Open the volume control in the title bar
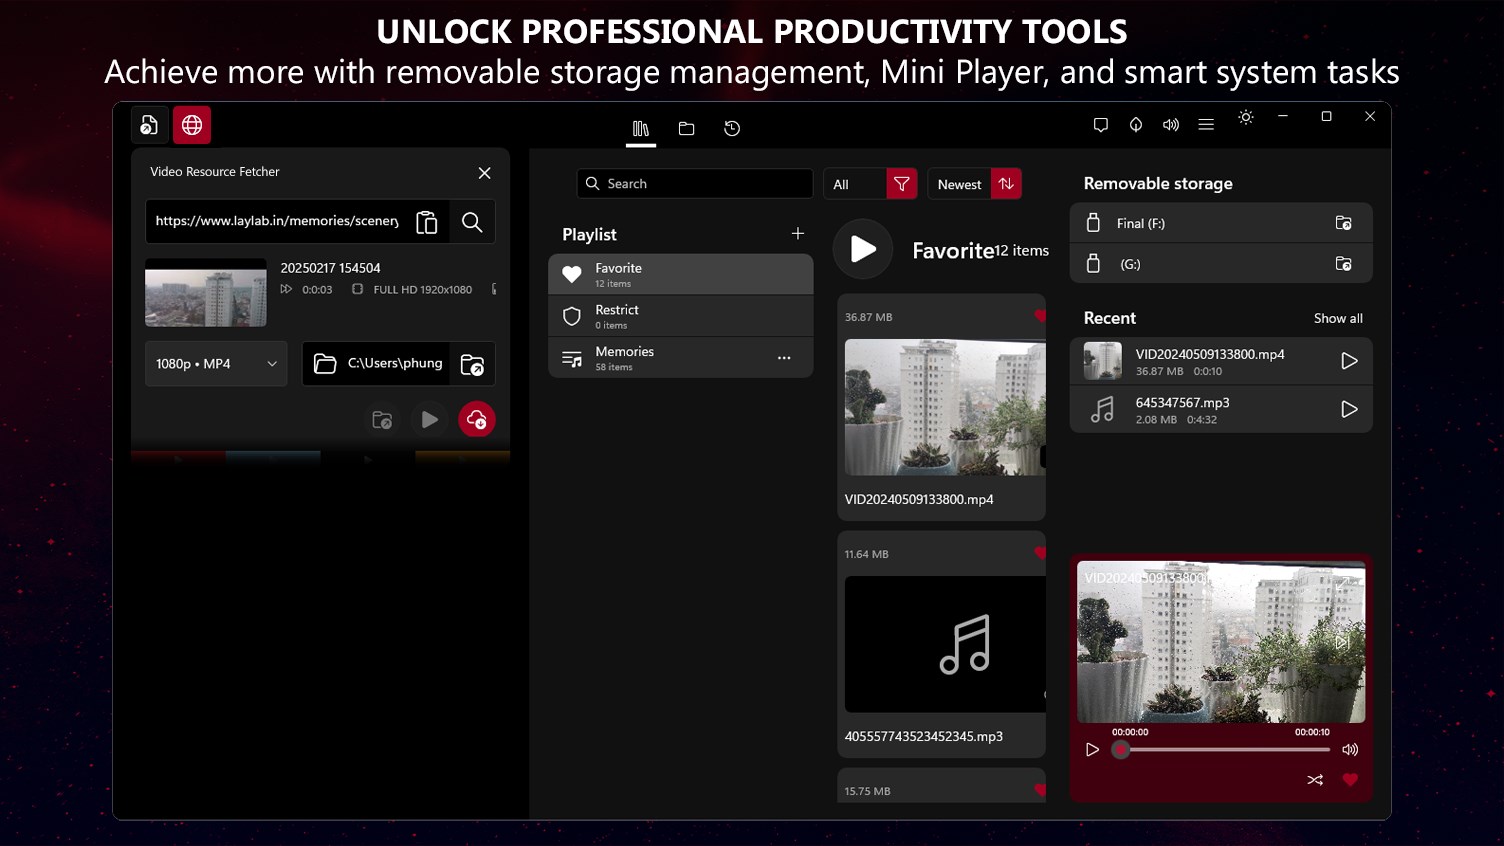The image size is (1504, 846). tap(1171, 125)
